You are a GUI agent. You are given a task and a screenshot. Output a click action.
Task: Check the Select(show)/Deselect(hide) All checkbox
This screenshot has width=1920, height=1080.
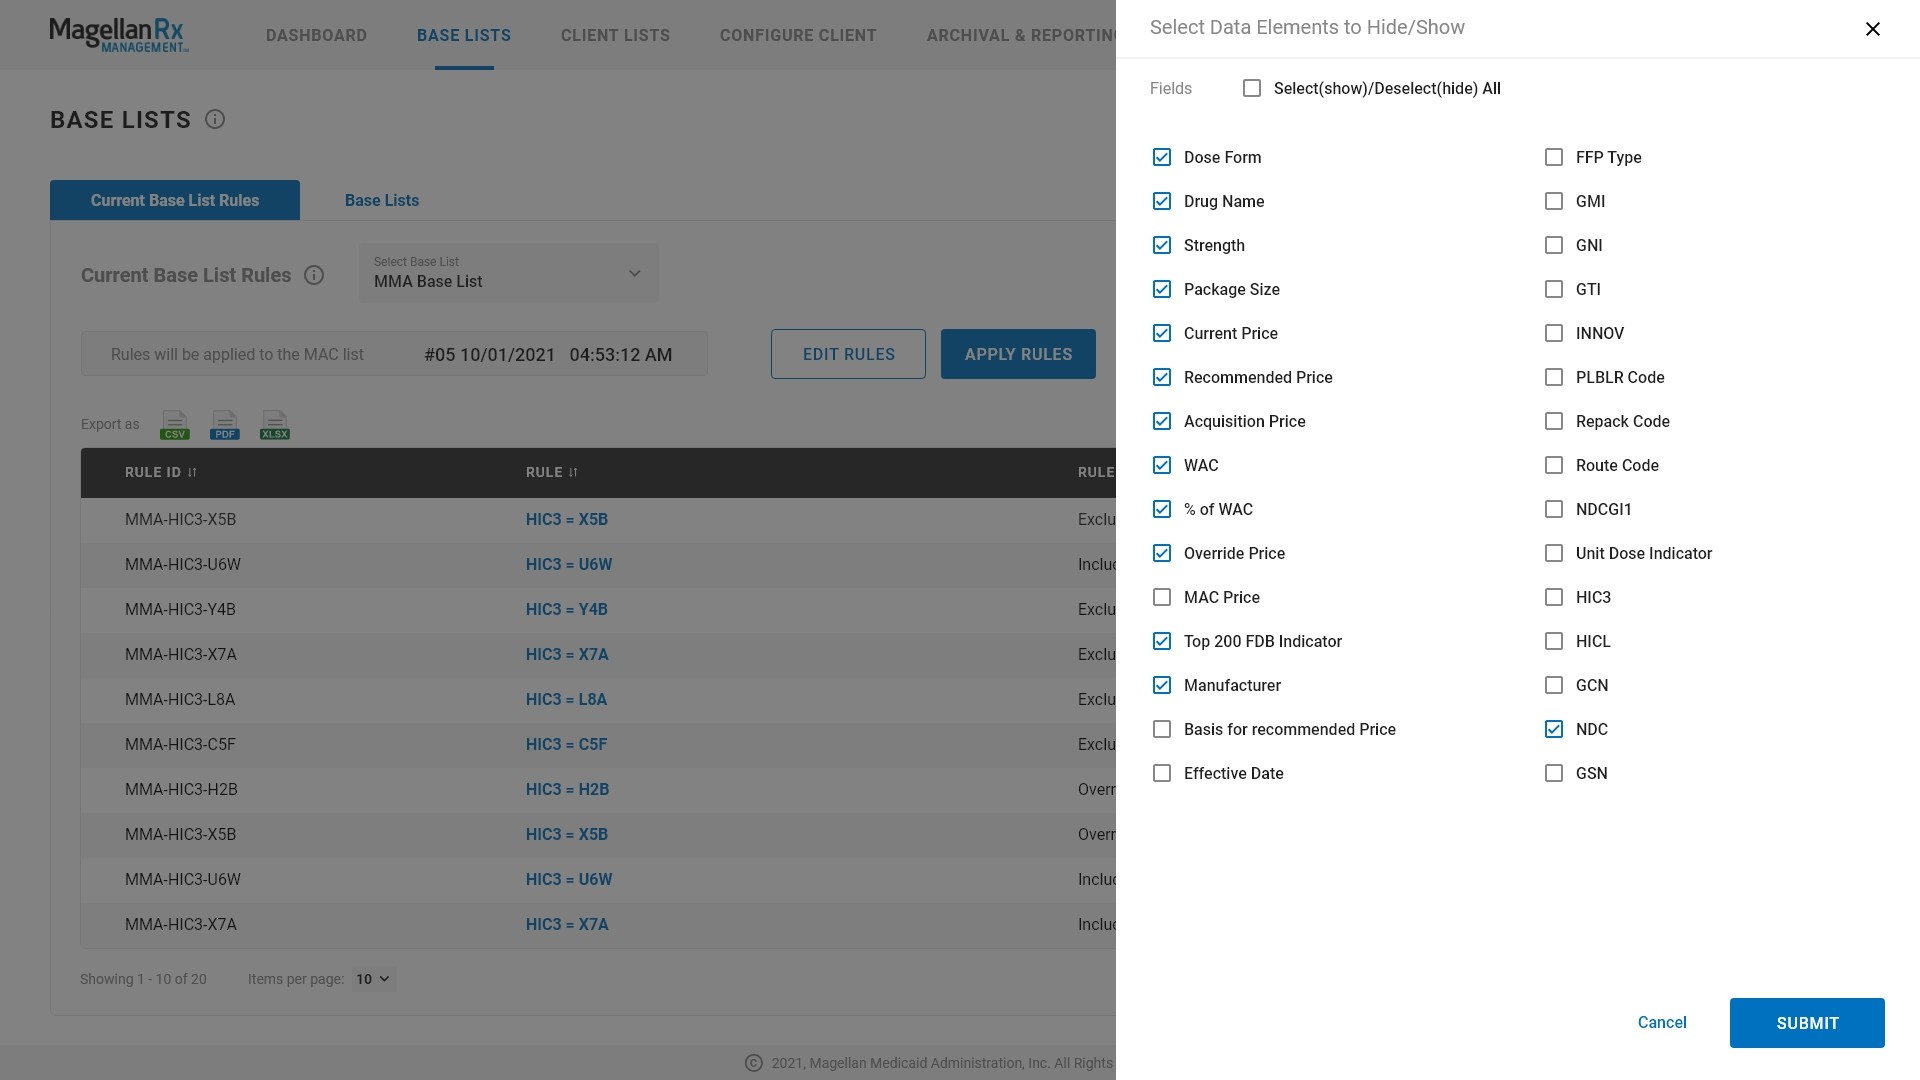tap(1251, 88)
